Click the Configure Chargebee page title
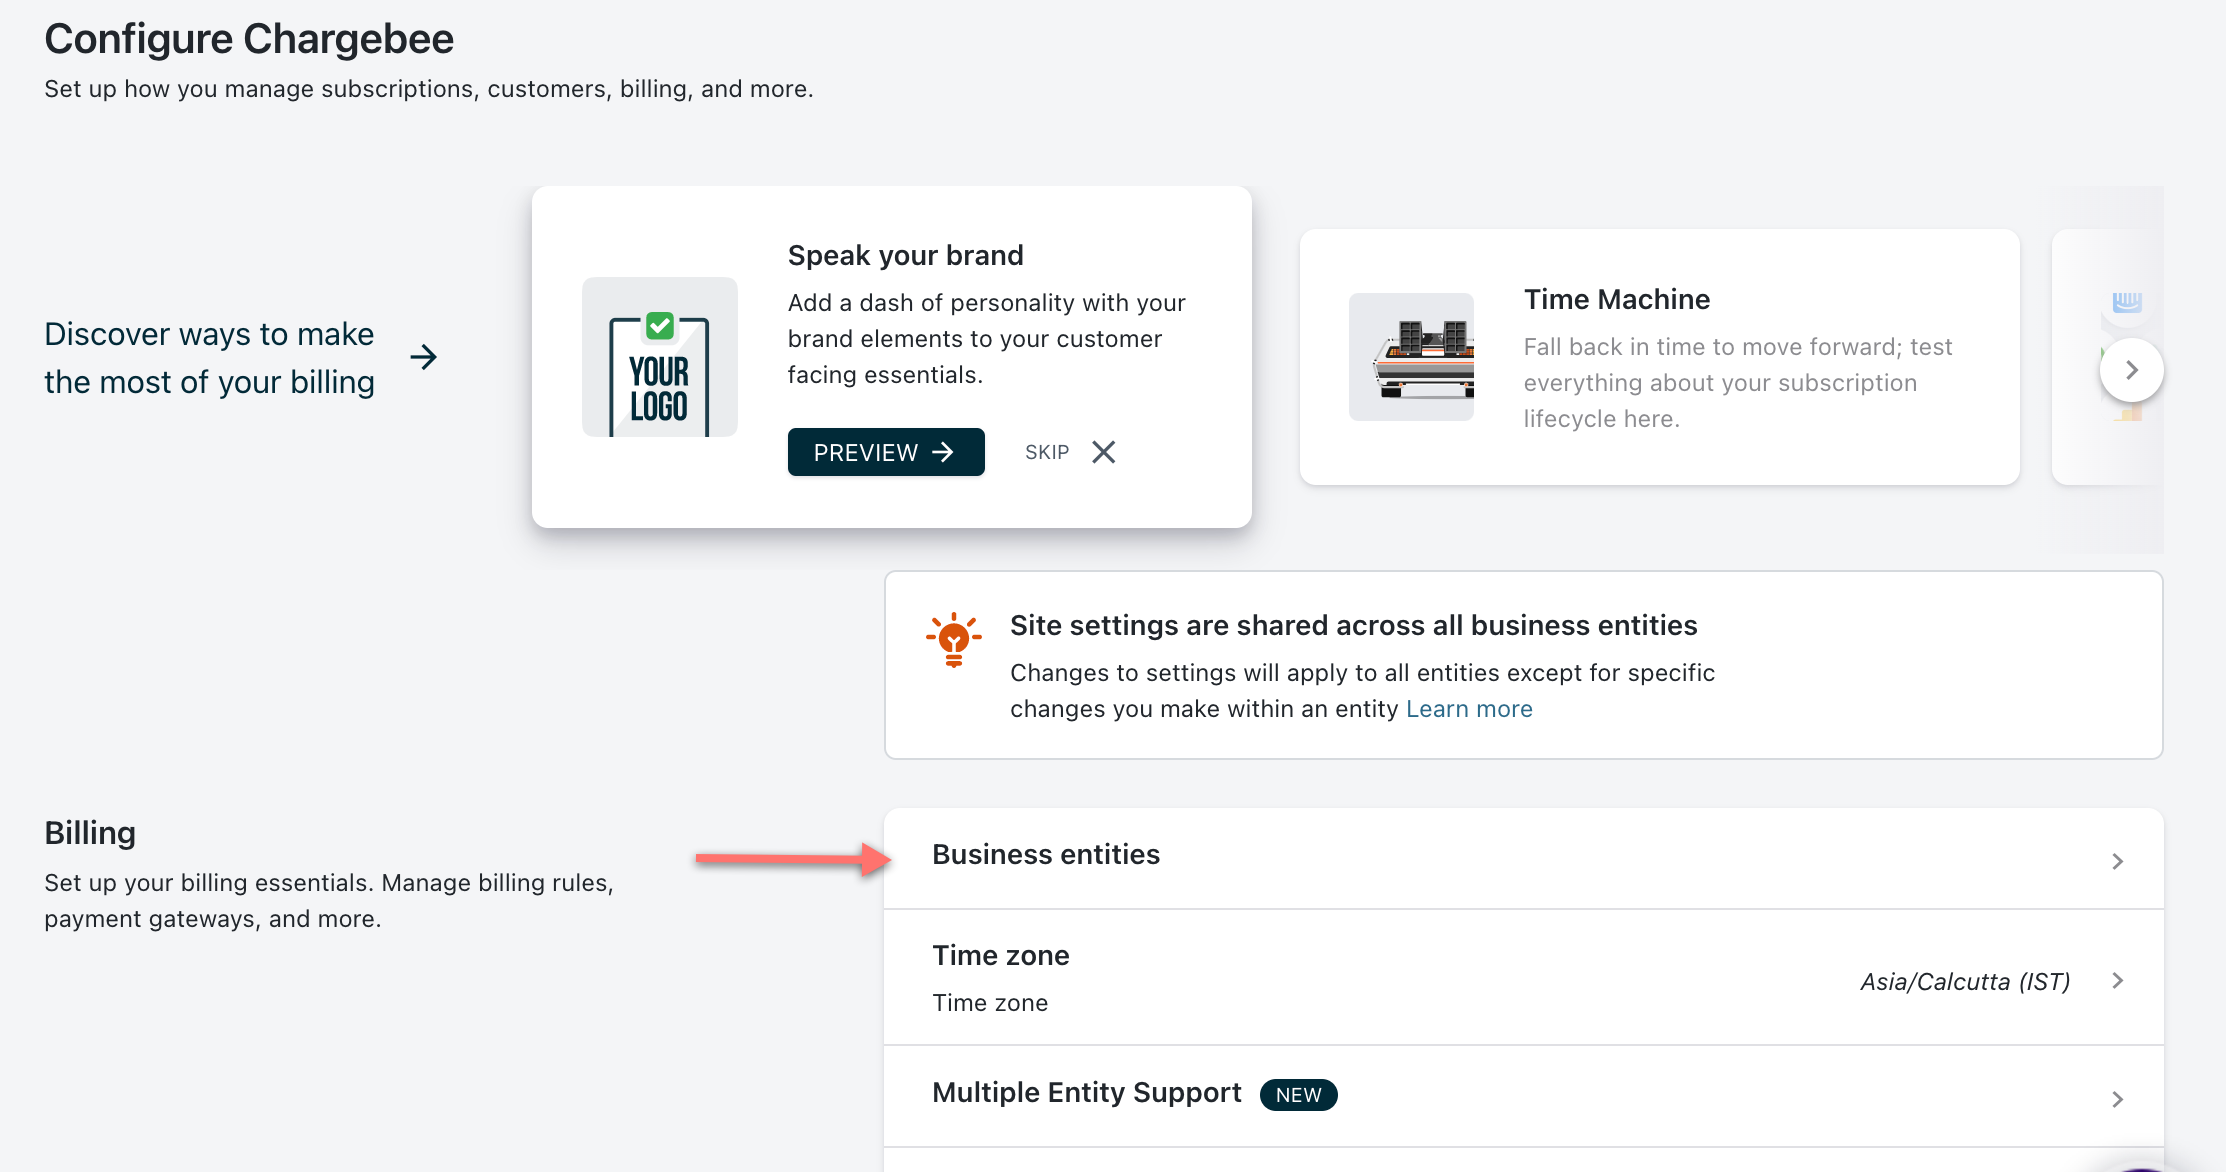 click(249, 39)
